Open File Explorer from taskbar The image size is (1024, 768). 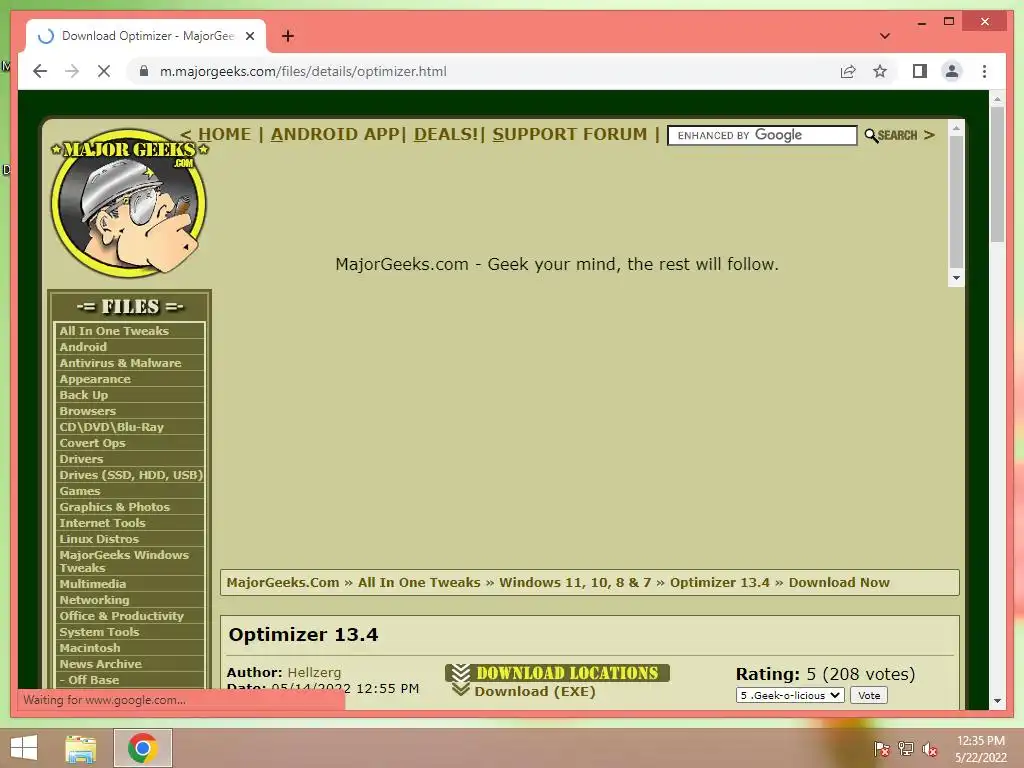pos(81,748)
